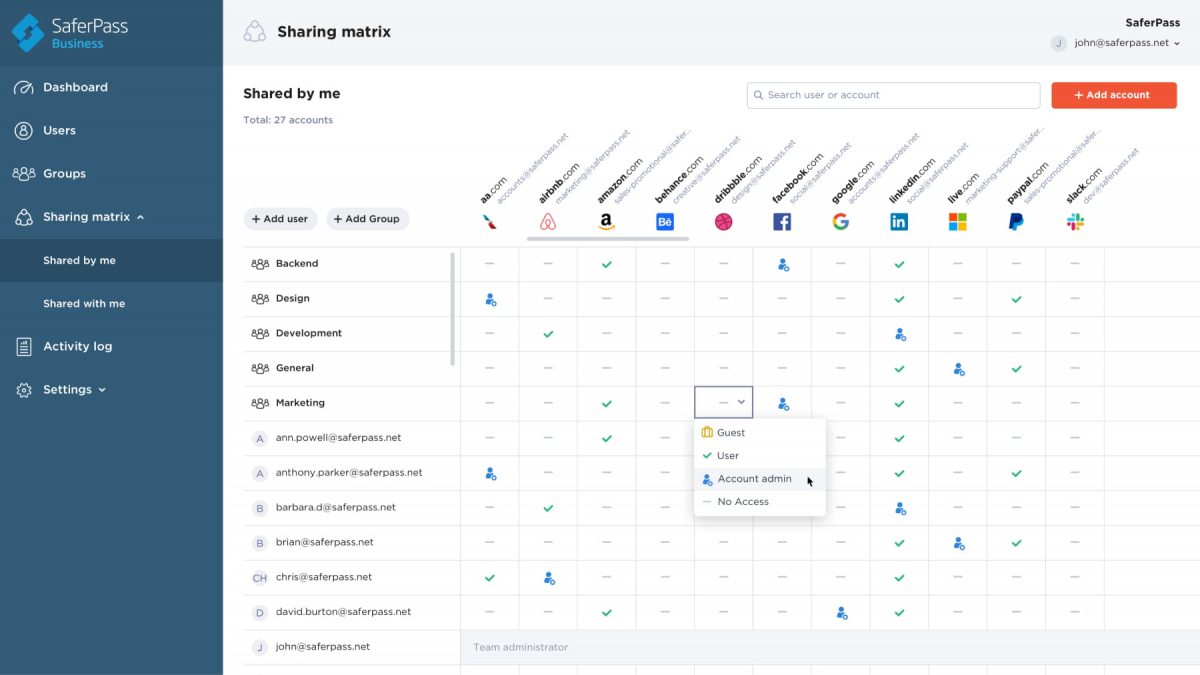This screenshot has height=675, width=1200.
Task: Select the LinkedIn account icon
Action: pos(898,221)
